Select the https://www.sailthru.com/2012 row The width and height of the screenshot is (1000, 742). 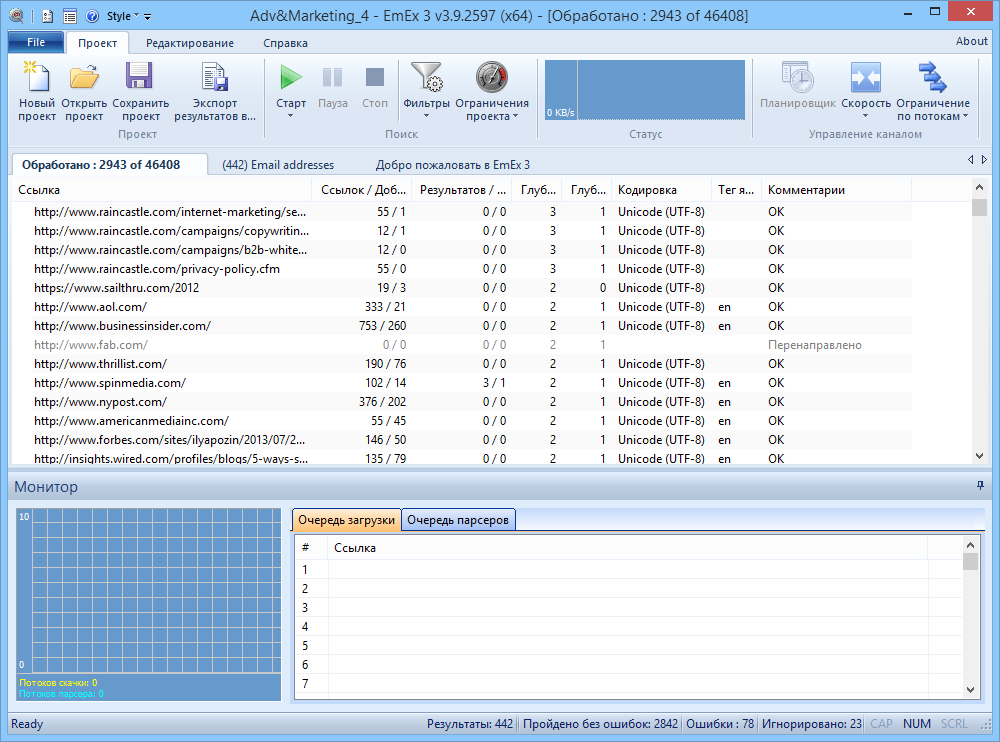coord(462,288)
